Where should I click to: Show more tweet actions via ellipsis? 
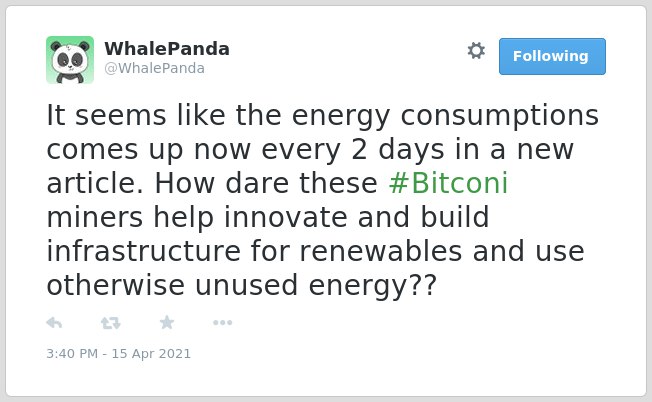(x=222, y=323)
